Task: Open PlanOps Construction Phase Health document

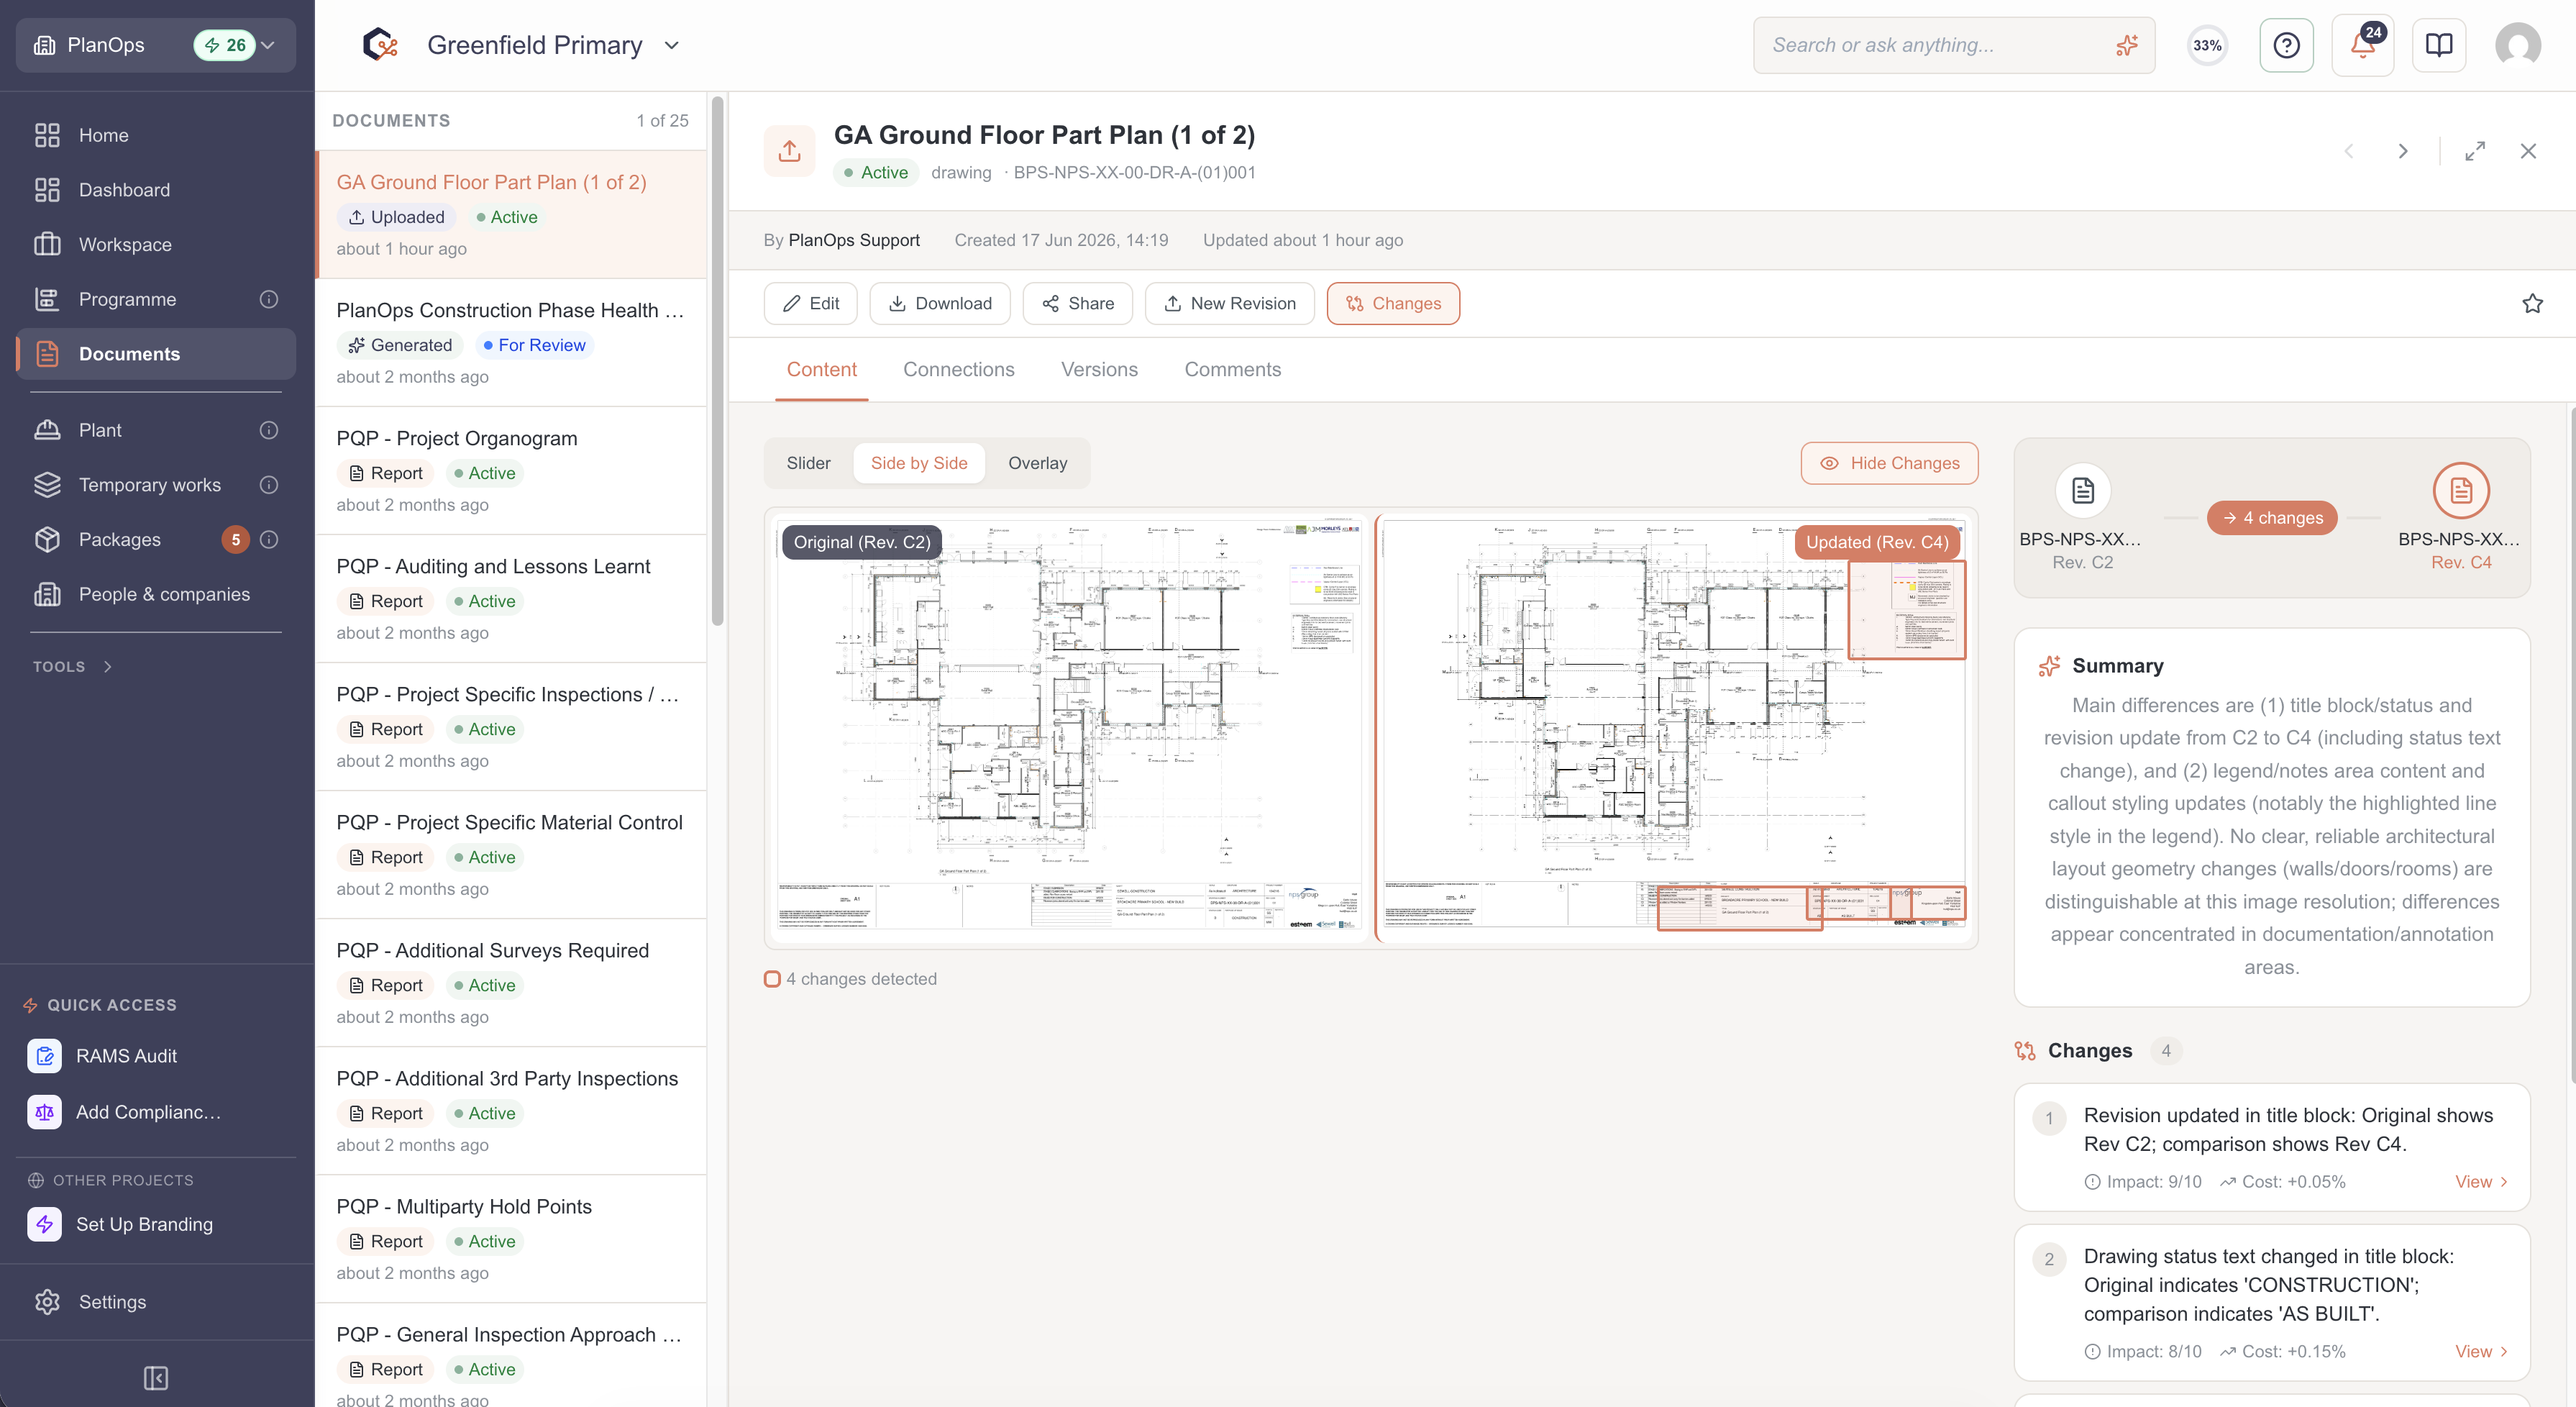Action: click(511, 342)
